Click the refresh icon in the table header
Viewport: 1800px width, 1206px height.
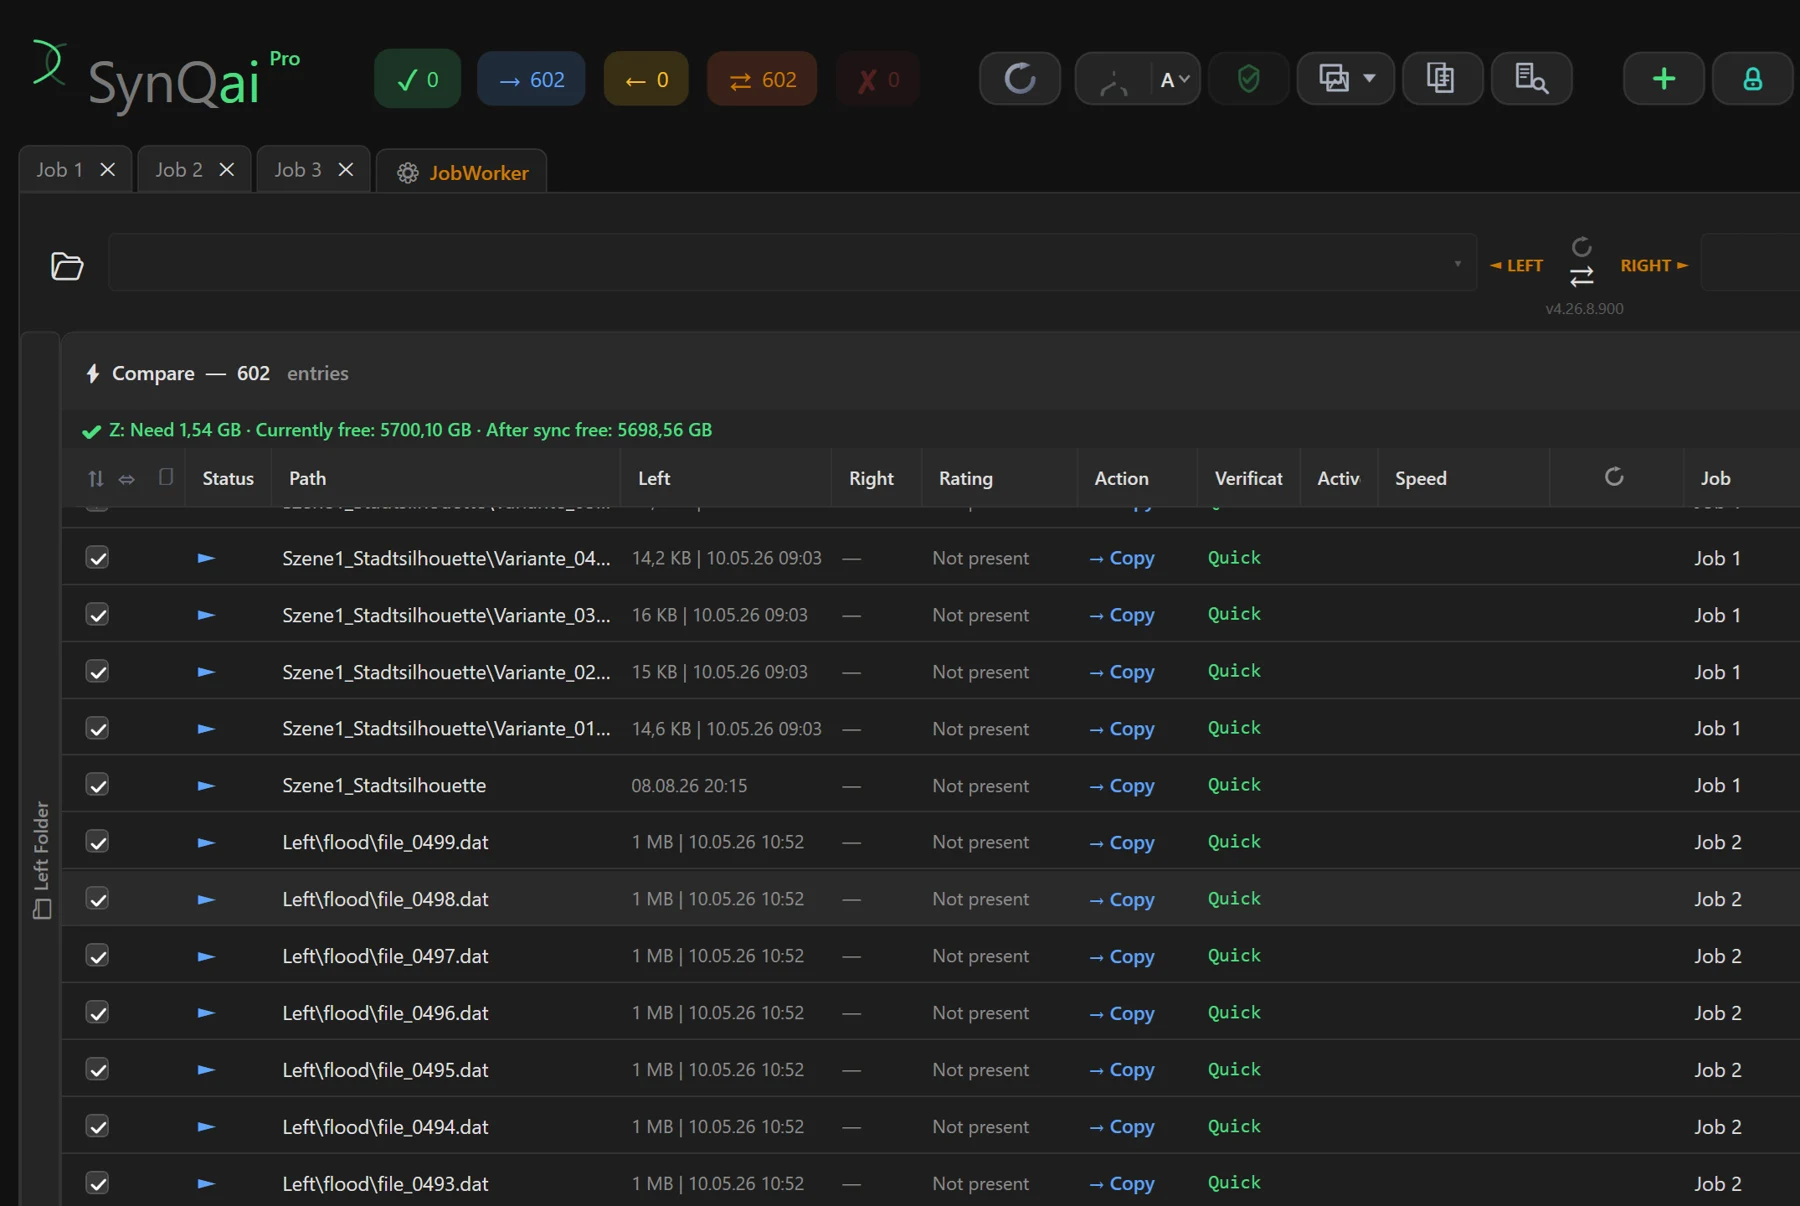point(1614,477)
